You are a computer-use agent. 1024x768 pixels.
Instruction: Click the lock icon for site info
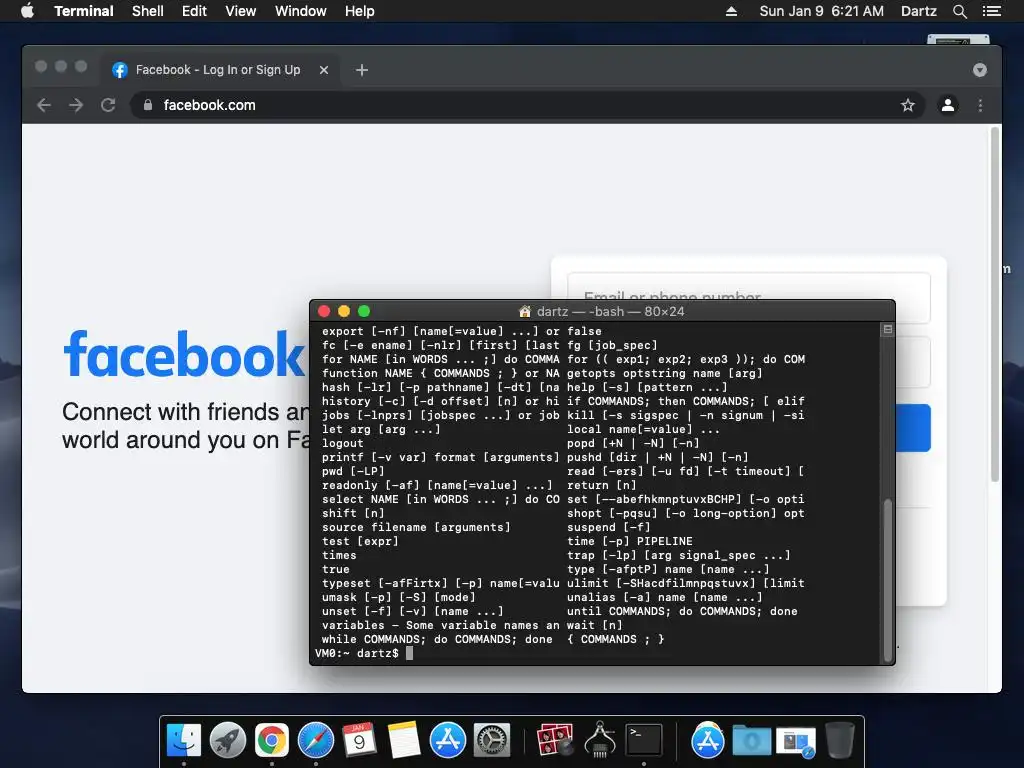click(148, 104)
